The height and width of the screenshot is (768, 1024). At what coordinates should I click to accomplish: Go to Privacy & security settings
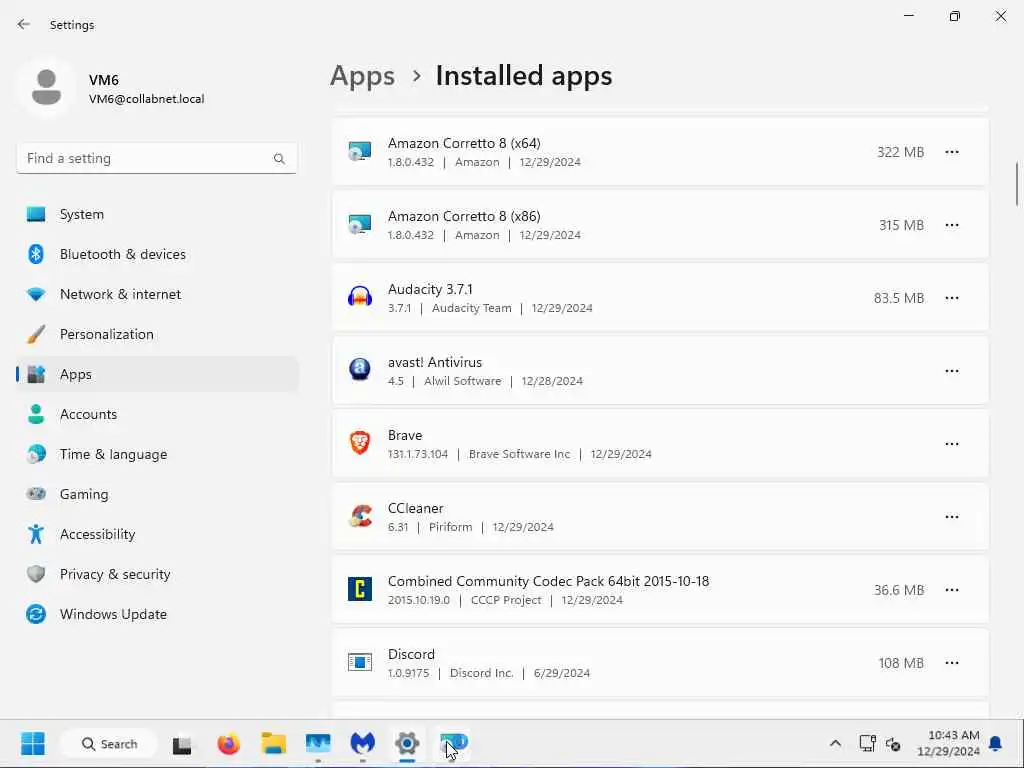(115, 574)
